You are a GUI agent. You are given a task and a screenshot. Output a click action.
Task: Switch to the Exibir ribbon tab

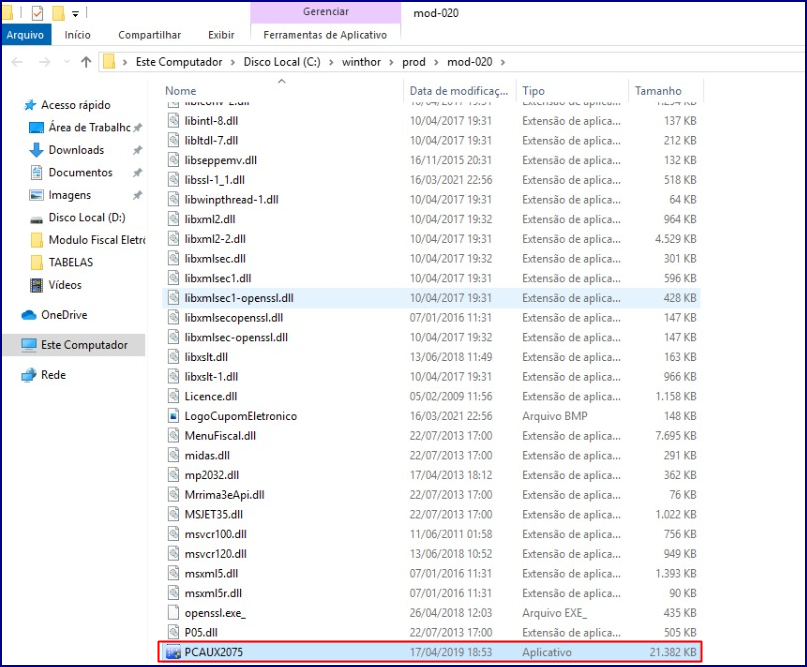221,34
